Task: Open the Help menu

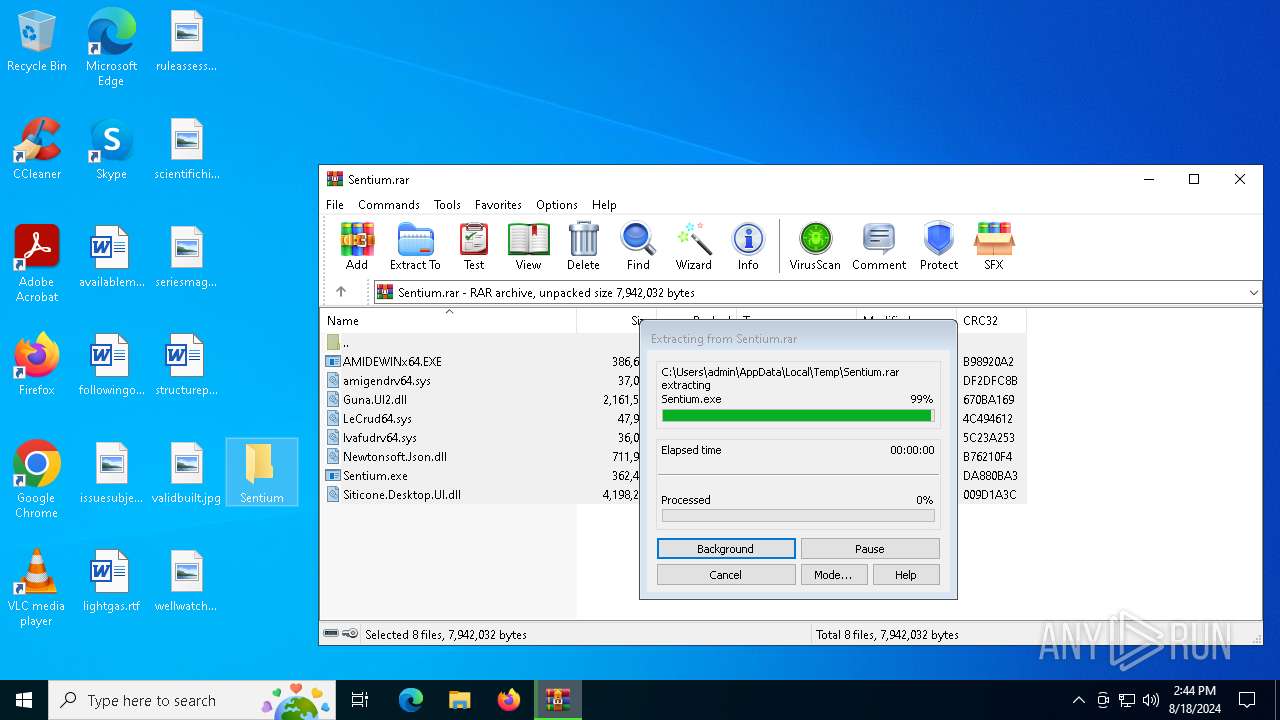Action: click(x=604, y=204)
